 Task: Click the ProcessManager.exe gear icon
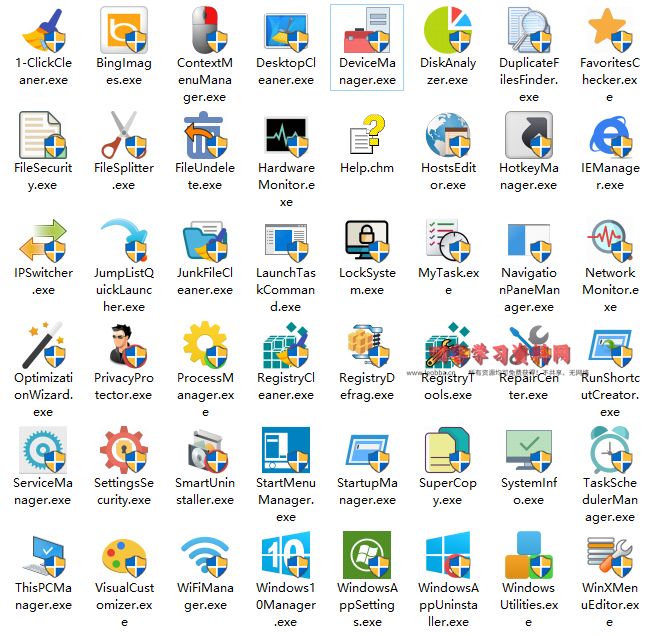click(205, 345)
